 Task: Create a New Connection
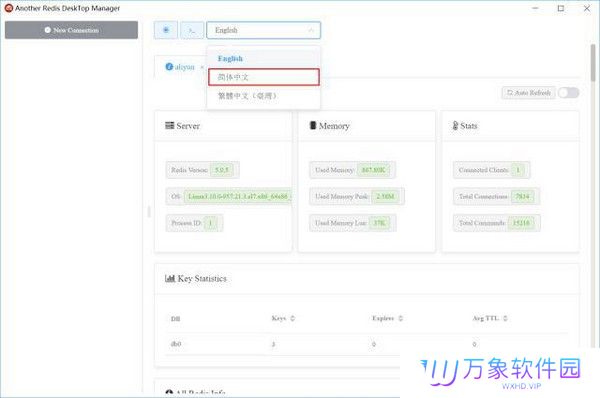click(x=72, y=30)
